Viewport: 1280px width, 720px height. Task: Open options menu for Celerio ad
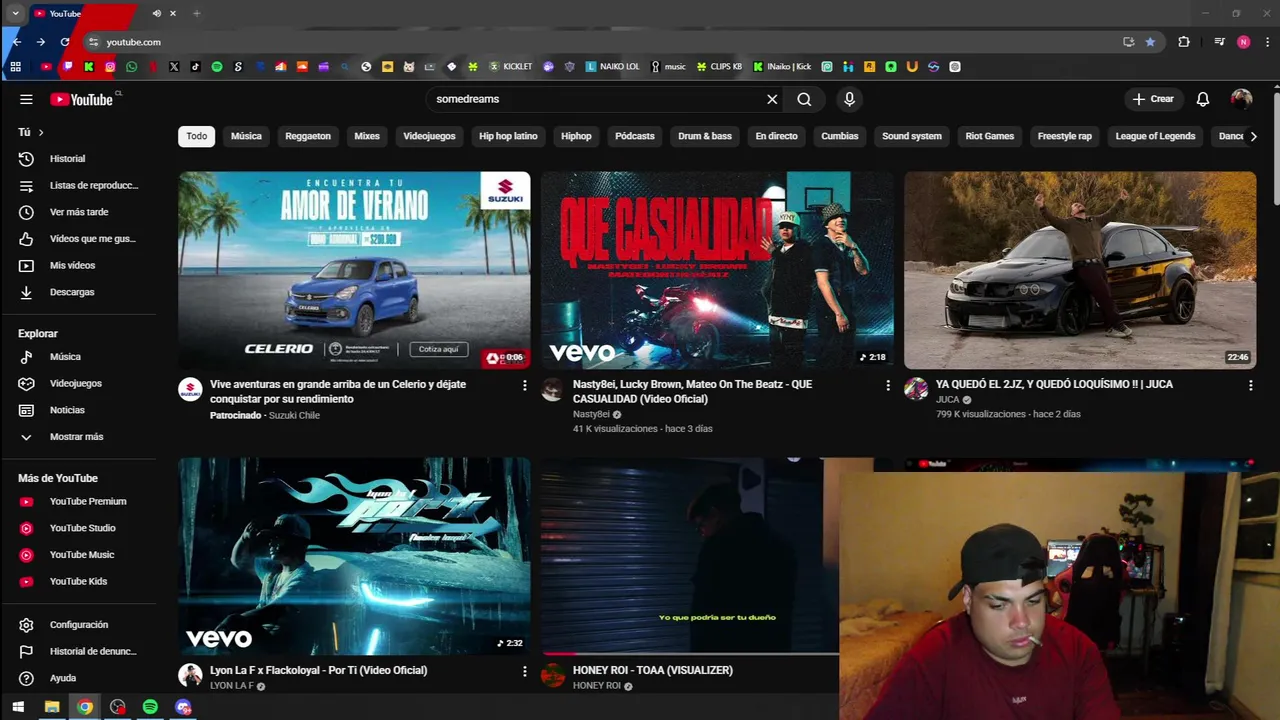tap(524, 385)
